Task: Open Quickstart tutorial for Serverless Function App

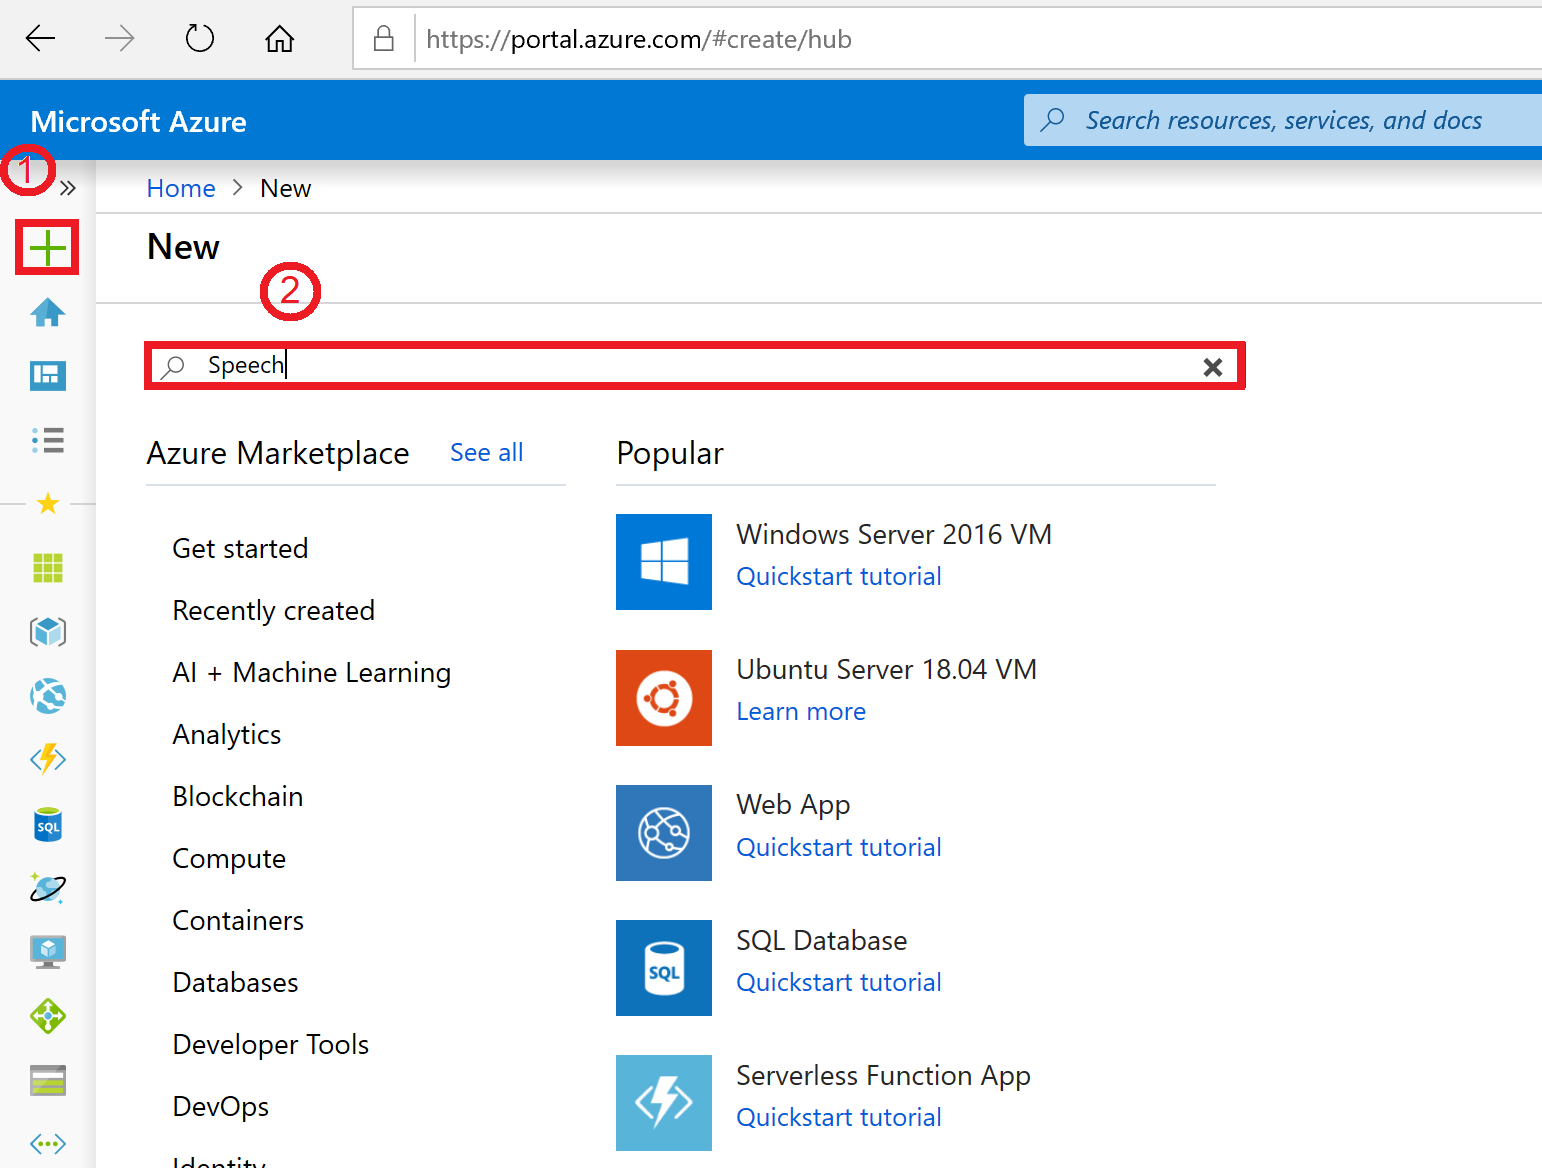Action: (838, 1117)
